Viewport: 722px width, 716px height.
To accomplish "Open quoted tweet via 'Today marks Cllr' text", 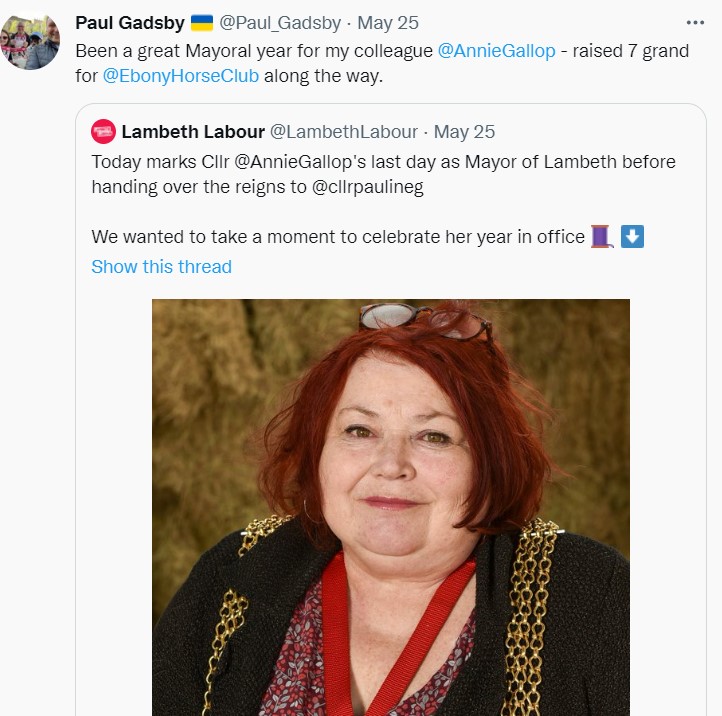I will 160,161.
